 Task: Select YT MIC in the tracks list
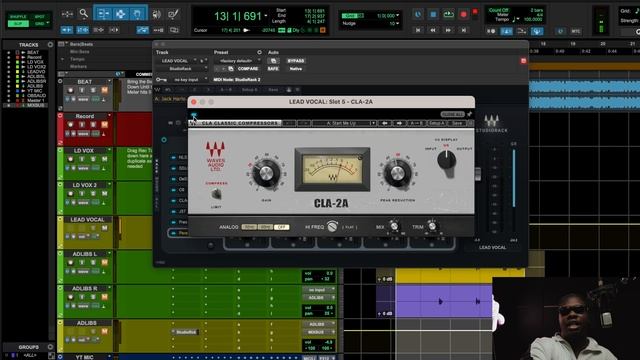point(35,91)
